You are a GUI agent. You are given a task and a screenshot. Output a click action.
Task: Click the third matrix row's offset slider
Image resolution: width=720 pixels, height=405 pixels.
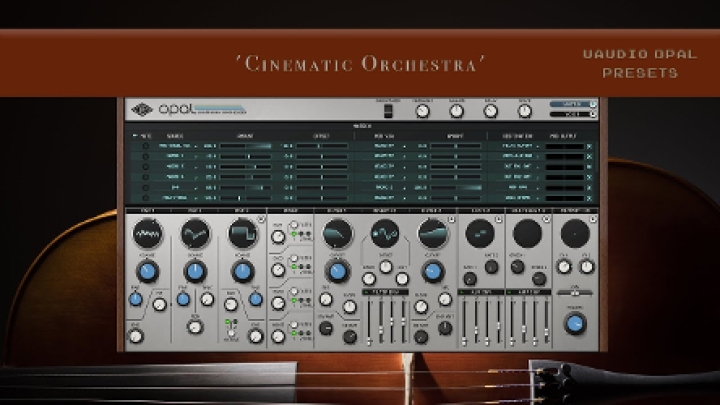[321, 167]
